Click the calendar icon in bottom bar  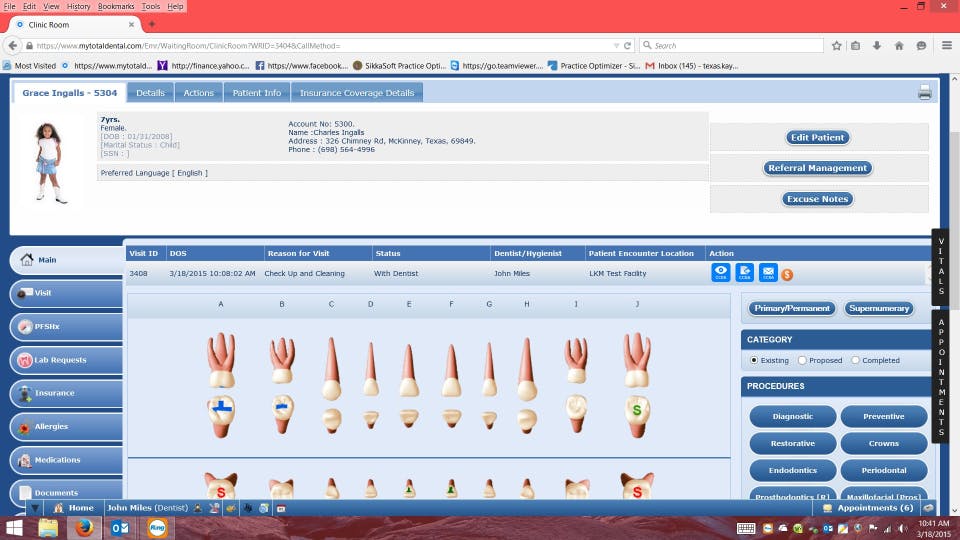click(x=281, y=508)
